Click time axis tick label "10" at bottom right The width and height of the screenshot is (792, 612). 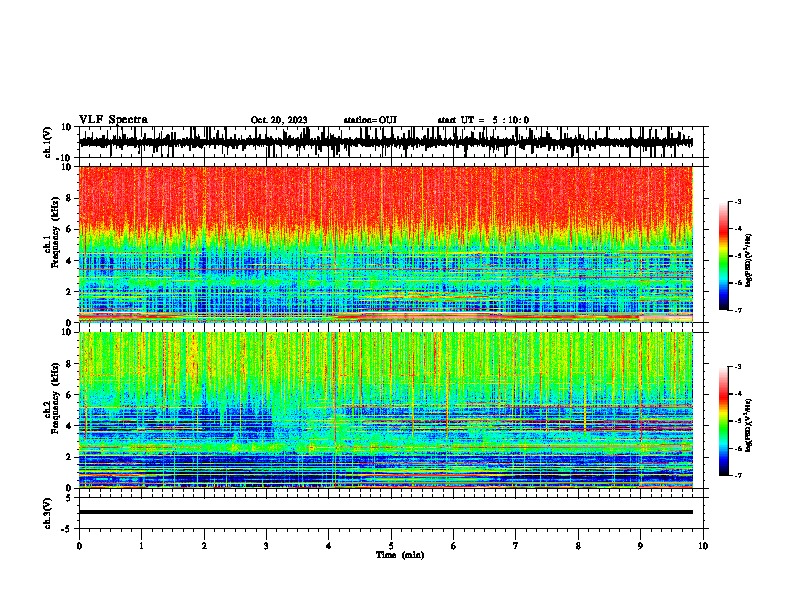(x=703, y=546)
